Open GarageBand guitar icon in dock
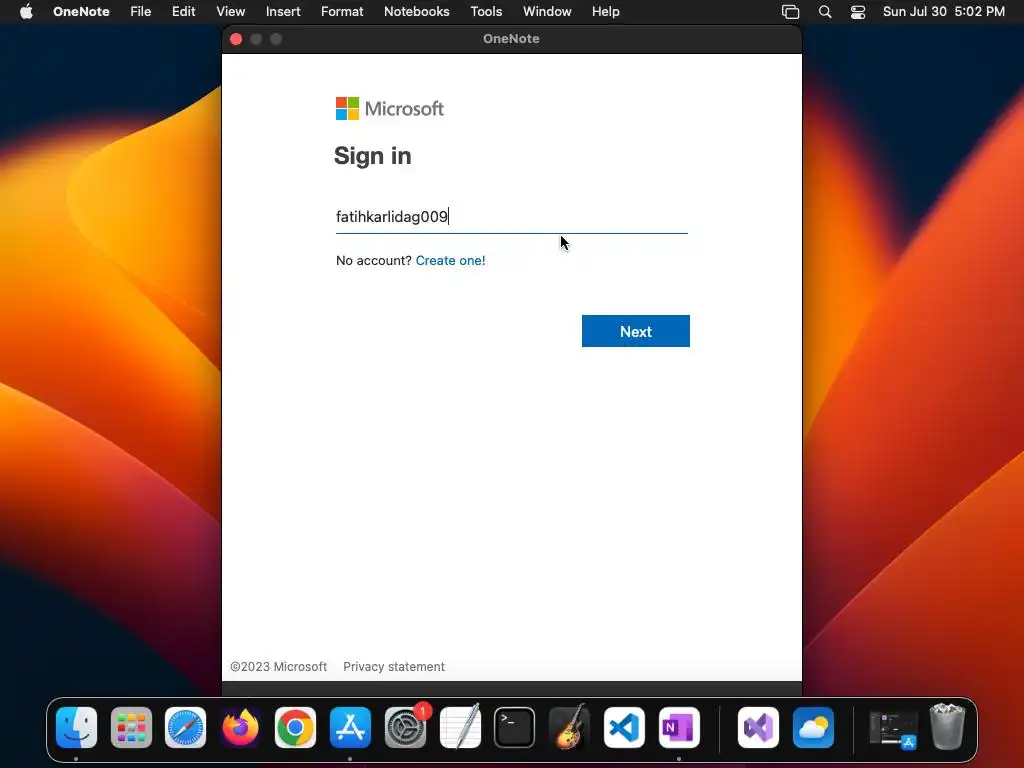This screenshot has height=768, width=1024. point(569,728)
